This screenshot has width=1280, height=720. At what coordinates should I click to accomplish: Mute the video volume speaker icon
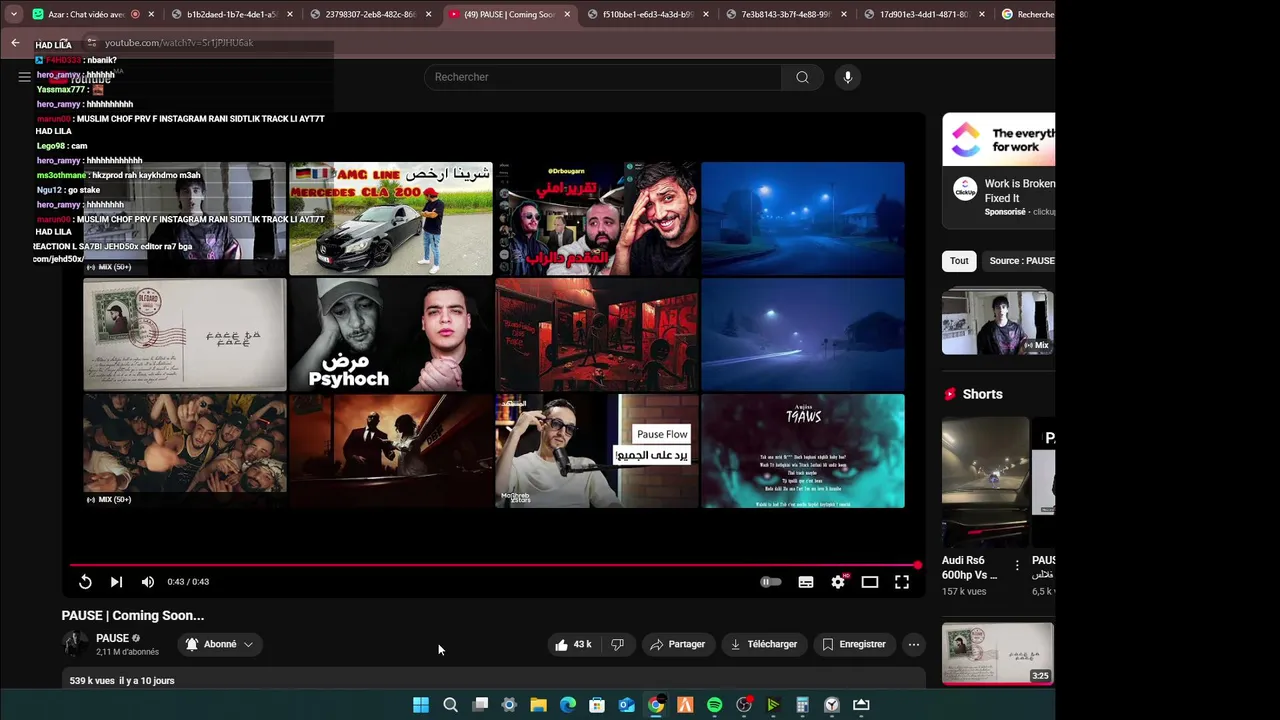[x=147, y=582]
